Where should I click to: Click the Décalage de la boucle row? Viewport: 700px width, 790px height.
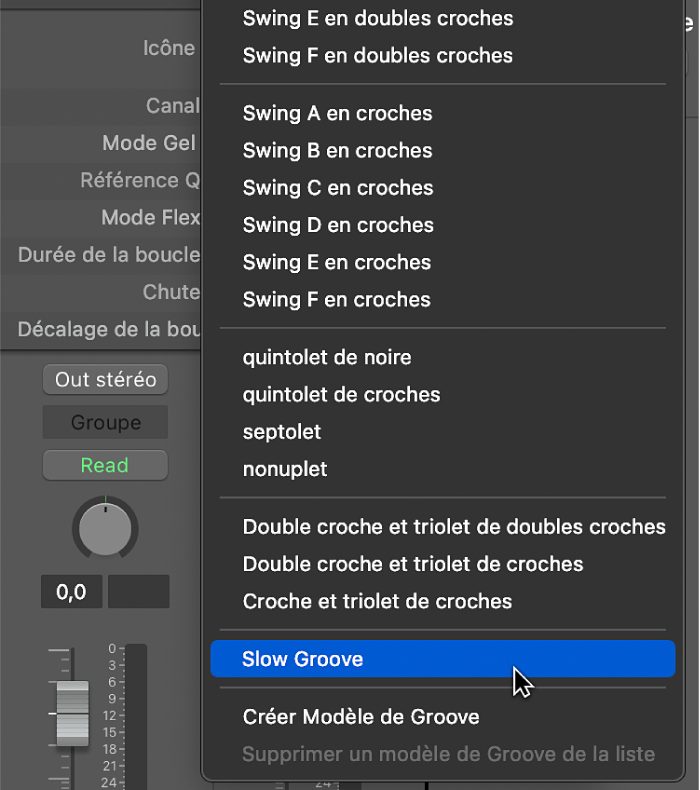(101, 330)
